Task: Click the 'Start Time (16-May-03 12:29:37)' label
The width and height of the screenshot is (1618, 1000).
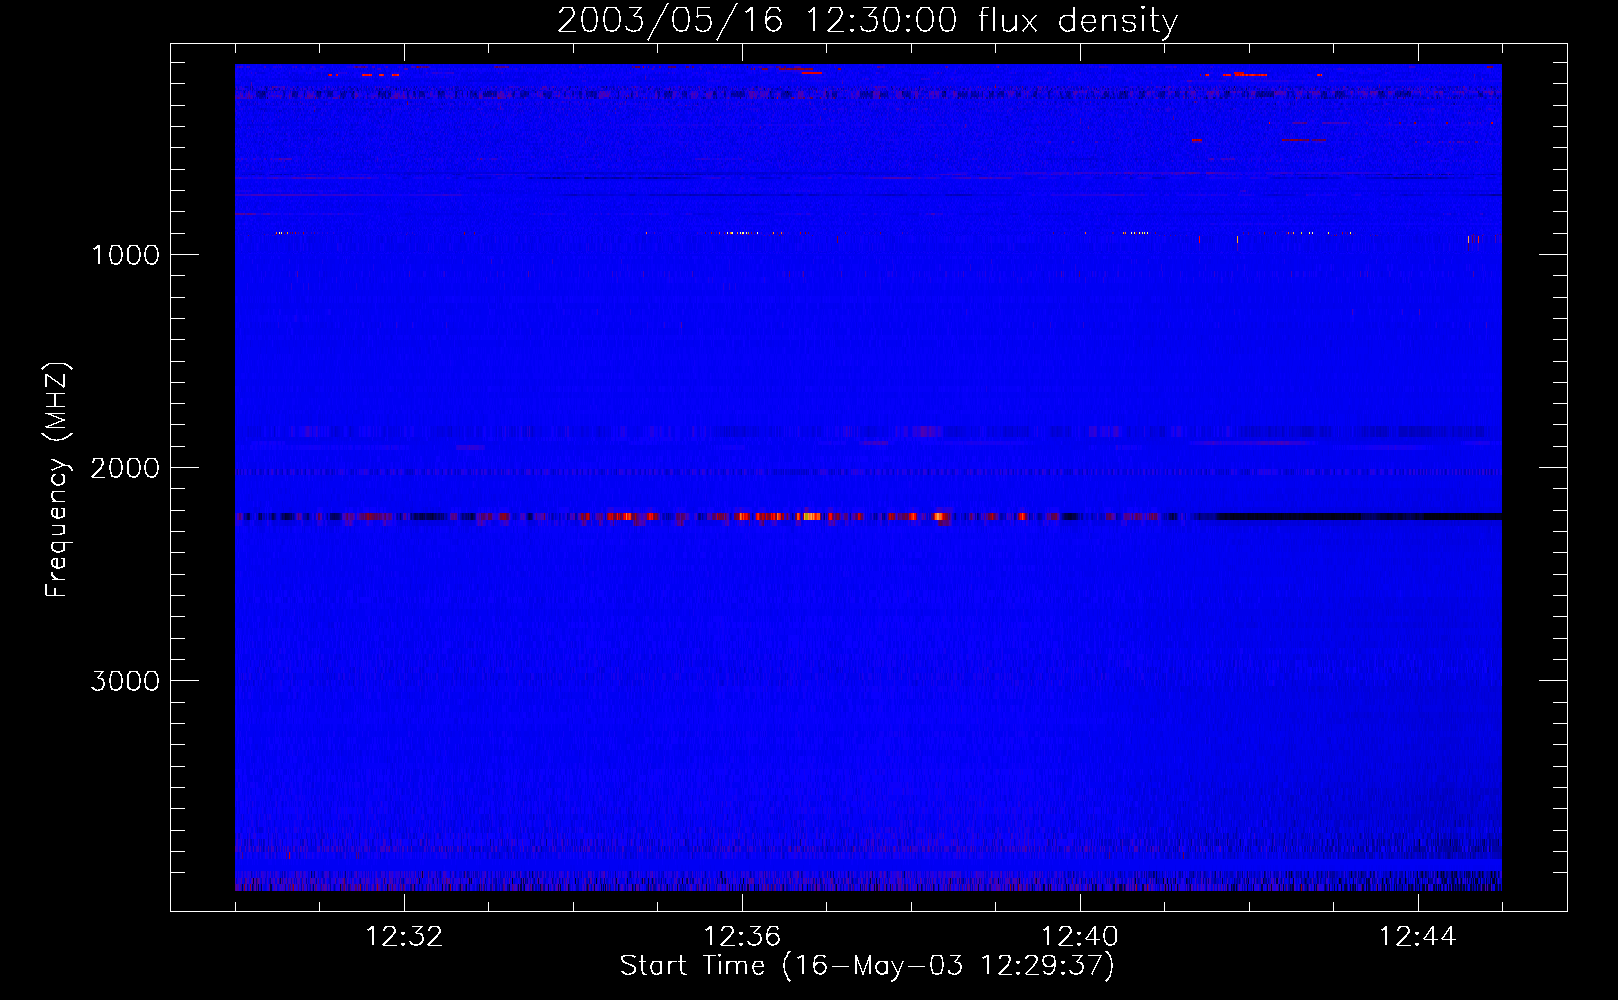Action: [x=867, y=966]
